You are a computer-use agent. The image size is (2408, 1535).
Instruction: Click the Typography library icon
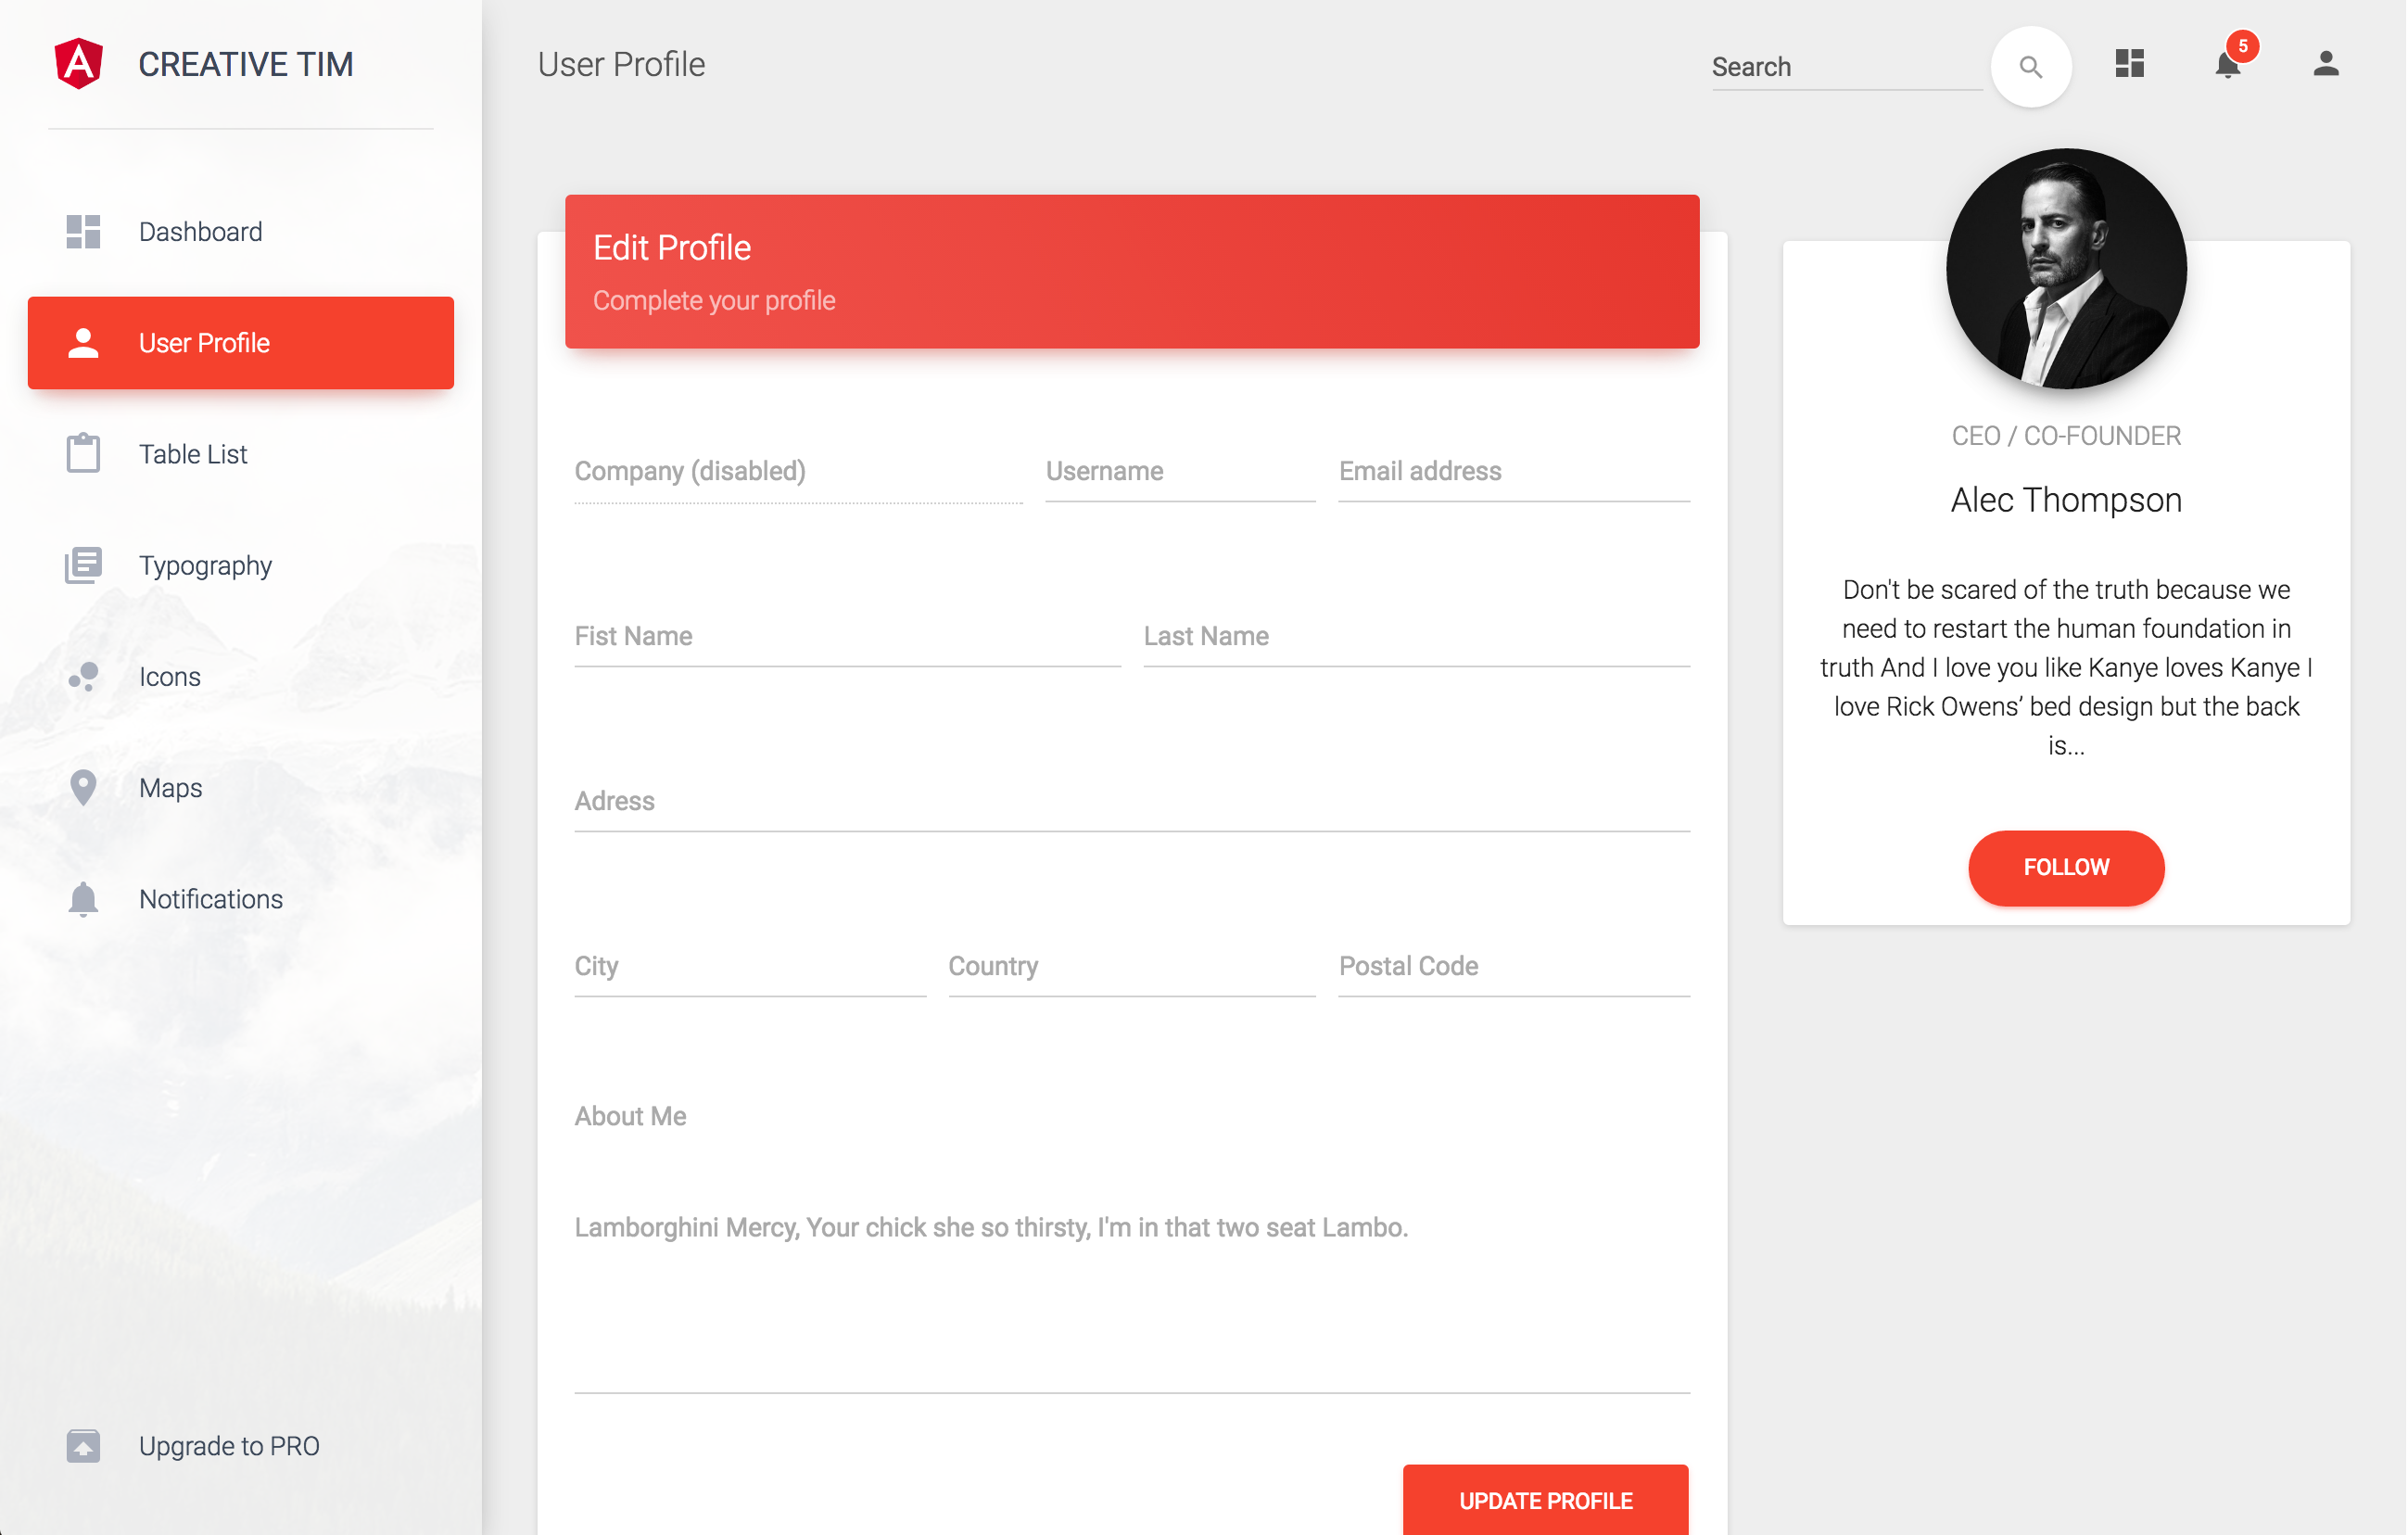pyautogui.click(x=83, y=565)
